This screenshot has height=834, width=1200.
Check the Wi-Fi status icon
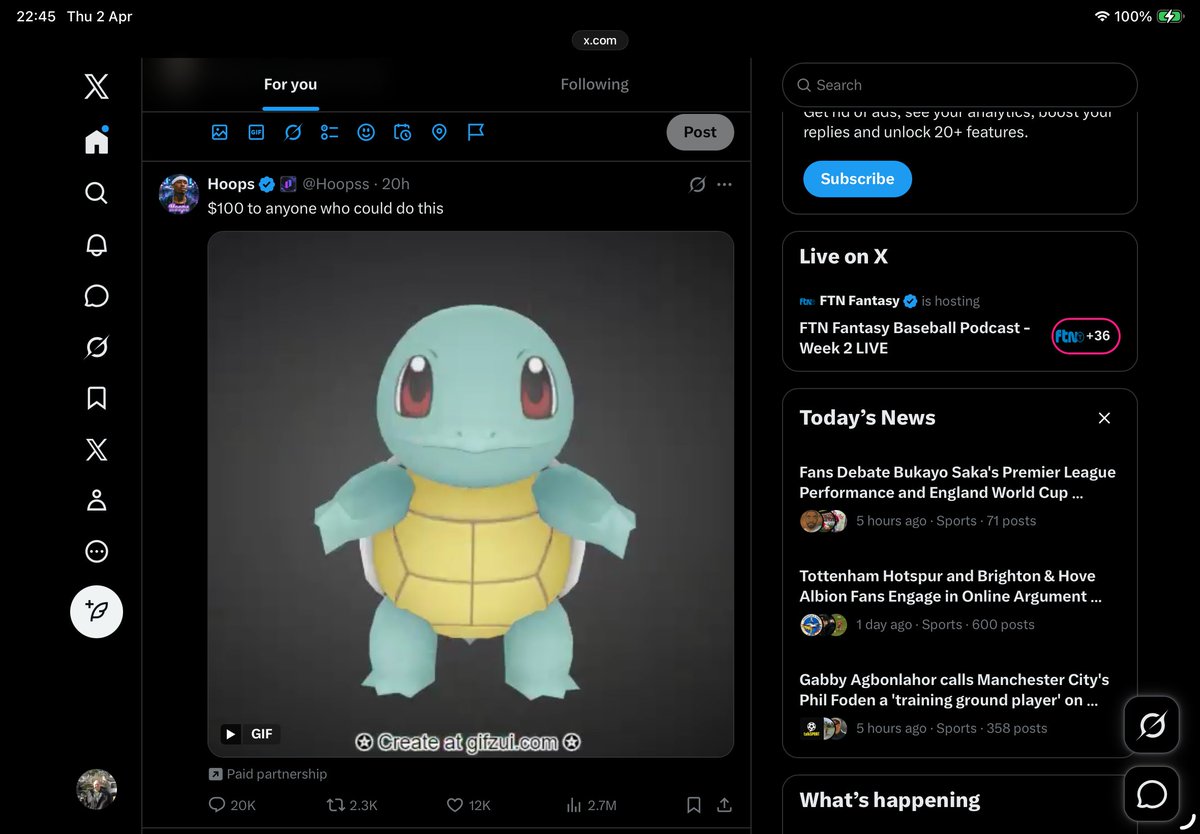pyautogui.click(x=1102, y=16)
